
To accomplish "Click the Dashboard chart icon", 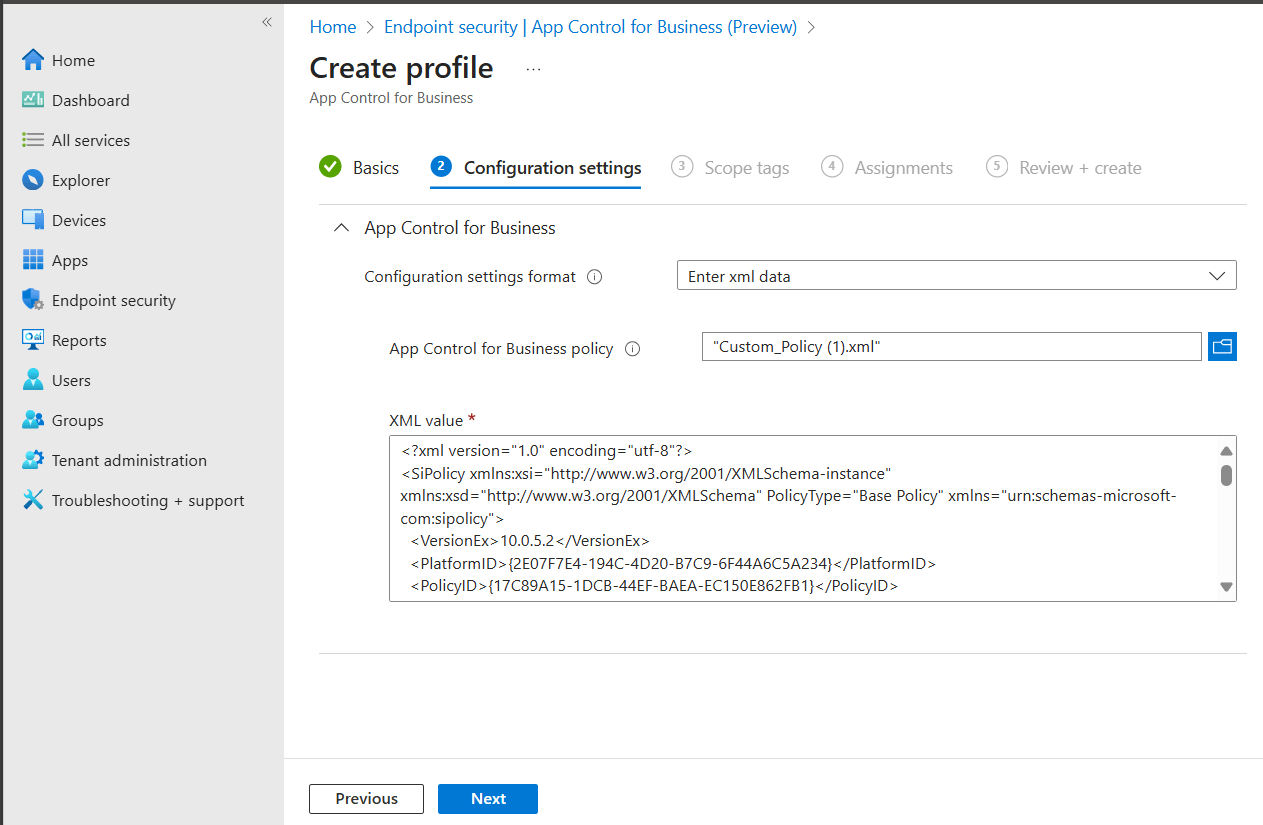I will 33,100.
